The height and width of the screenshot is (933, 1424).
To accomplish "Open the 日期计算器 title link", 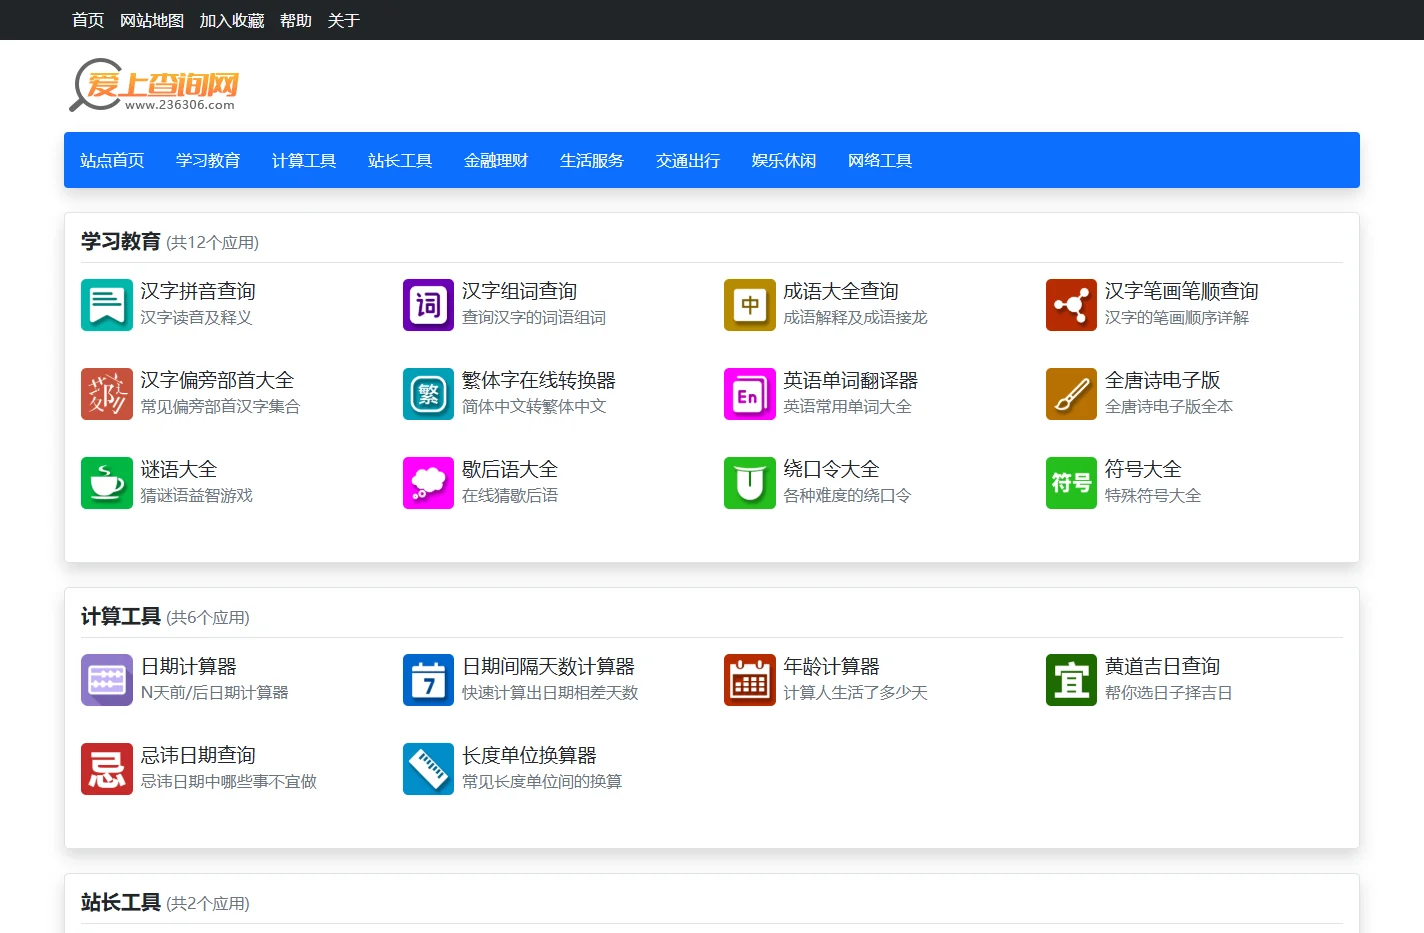I will pyautogui.click(x=189, y=666).
